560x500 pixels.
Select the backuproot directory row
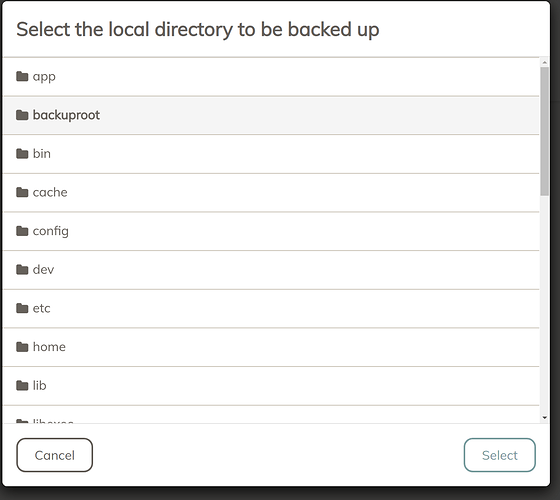click(x=271, y=115)
